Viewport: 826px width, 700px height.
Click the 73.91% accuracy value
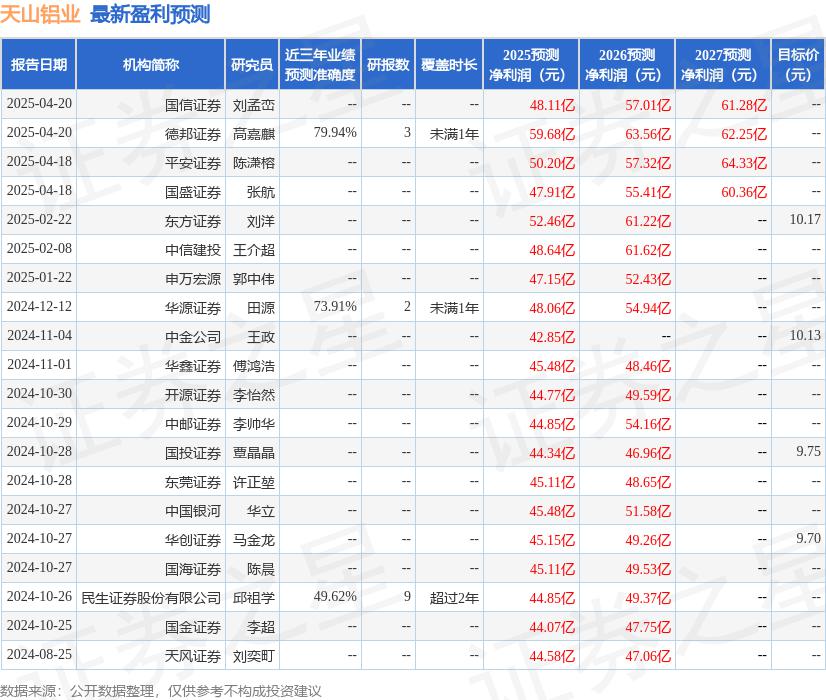pos(335,306)
